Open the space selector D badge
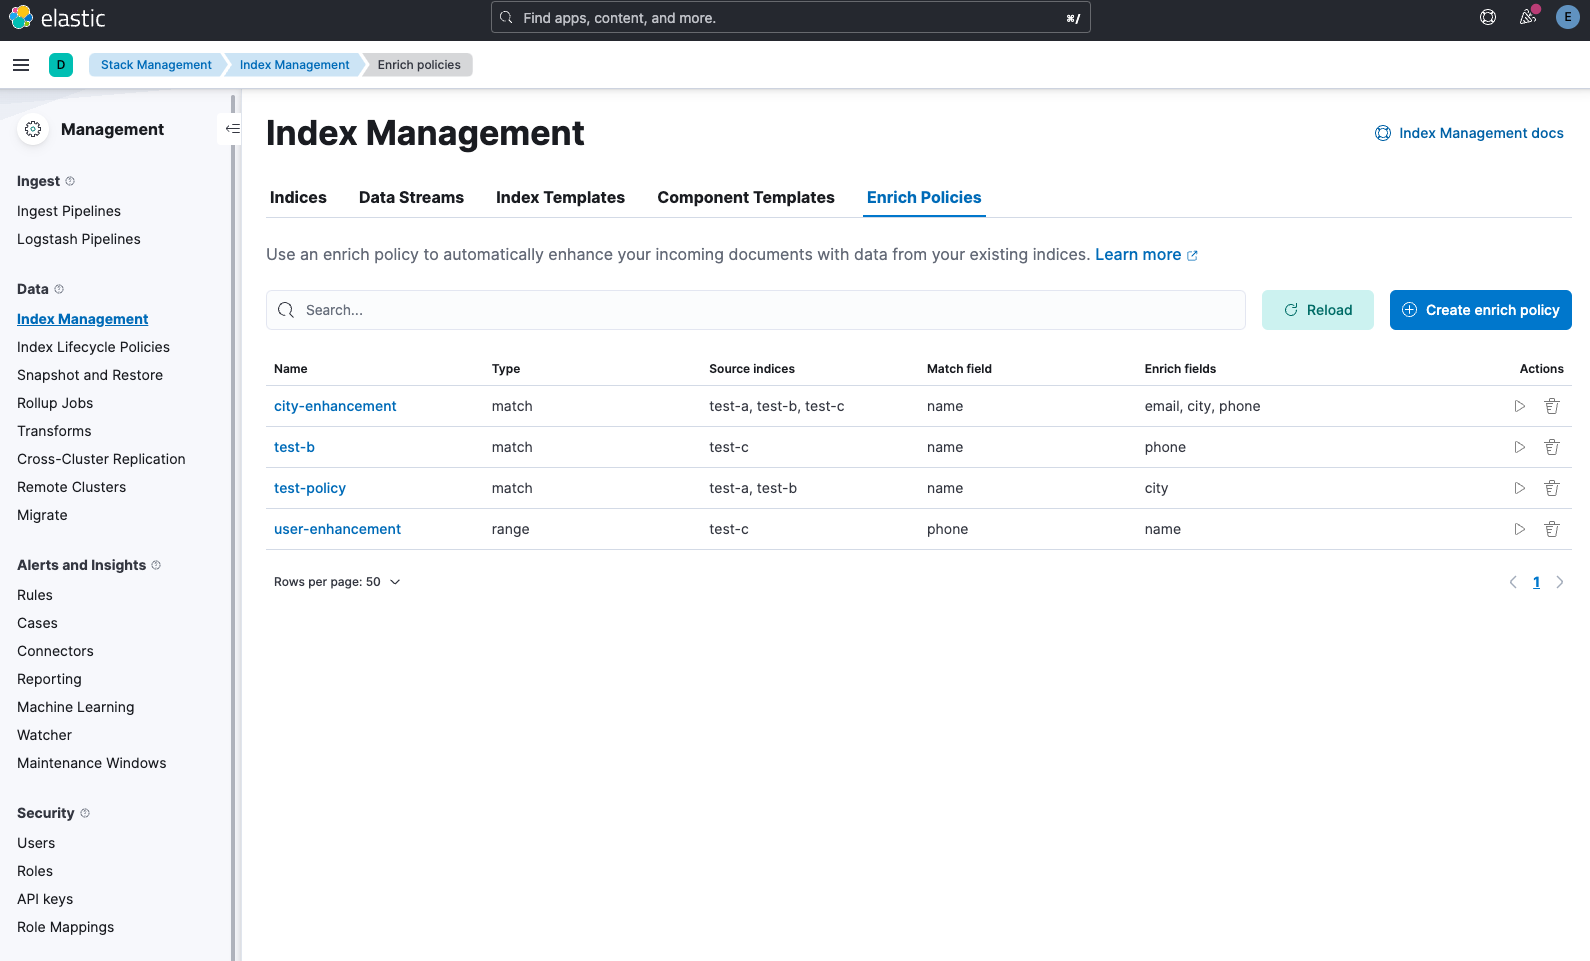 pyautogui.click(x=61, y=65)
